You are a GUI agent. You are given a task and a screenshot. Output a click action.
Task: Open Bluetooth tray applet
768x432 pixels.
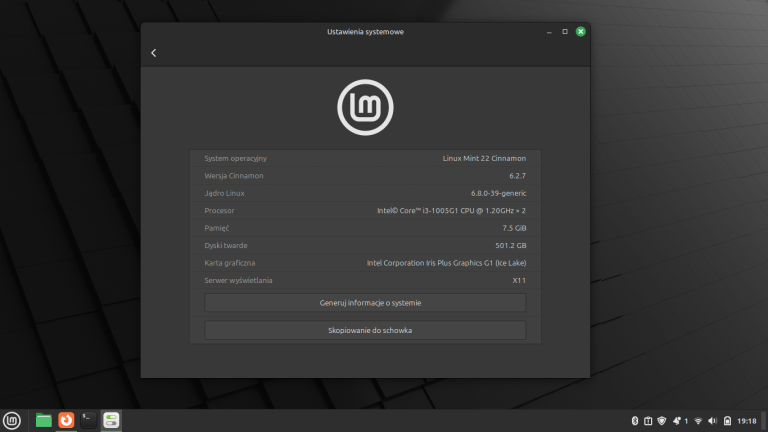pos(635,421)
